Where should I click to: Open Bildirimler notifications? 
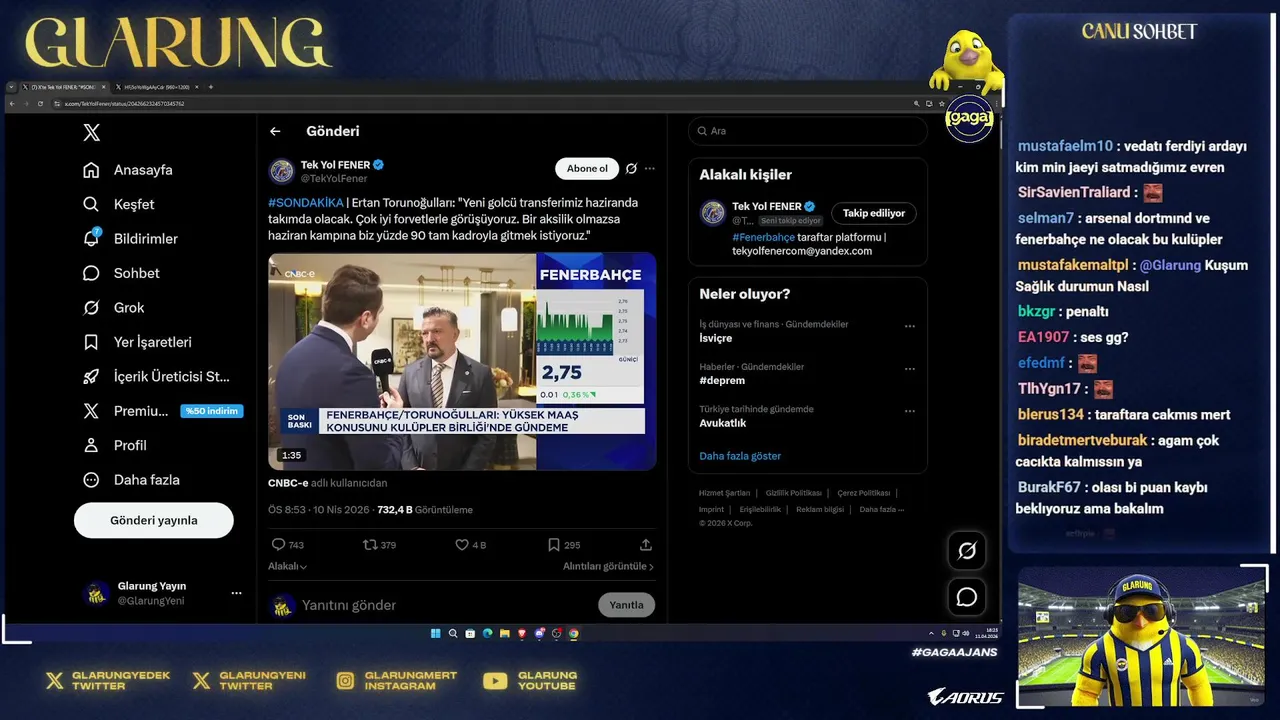tap(130, 239)
